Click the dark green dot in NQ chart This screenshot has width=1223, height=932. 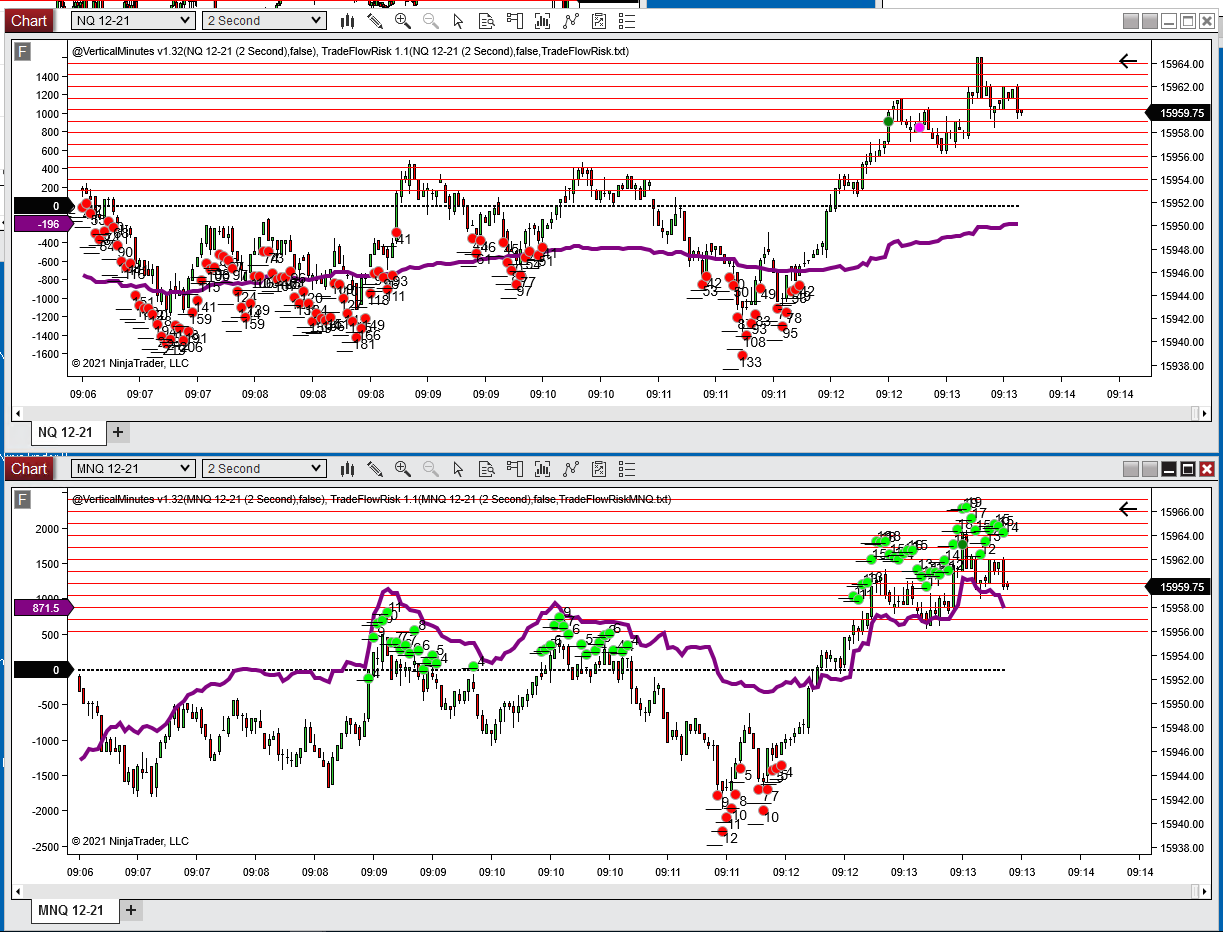888,121
